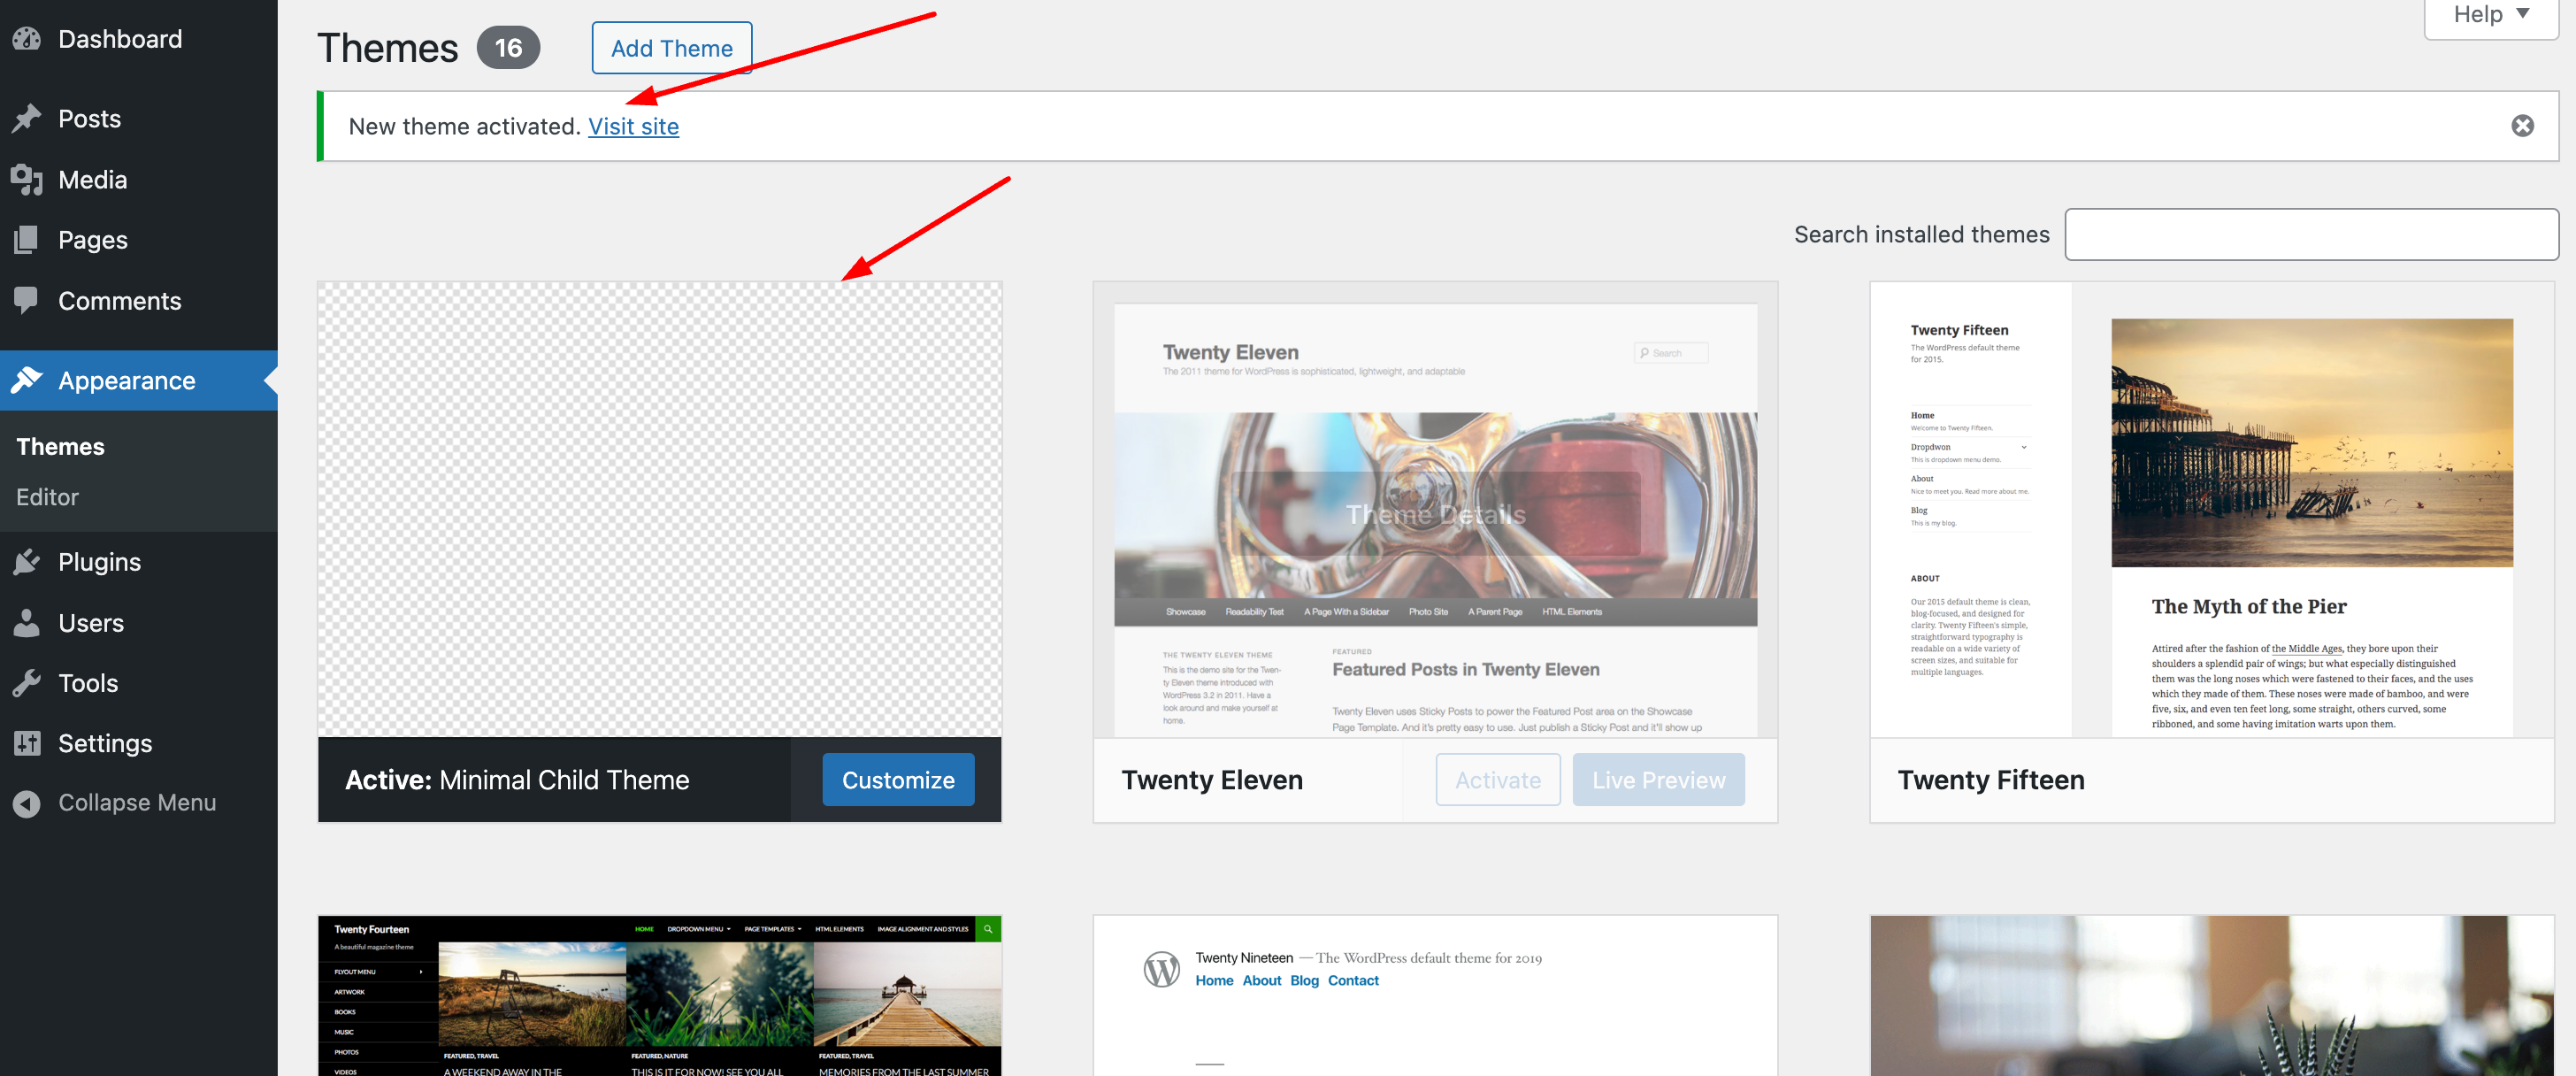Click the Add Theme button
The image size is (2576, 1076).
pyautogui.click(x=671, y=48)
